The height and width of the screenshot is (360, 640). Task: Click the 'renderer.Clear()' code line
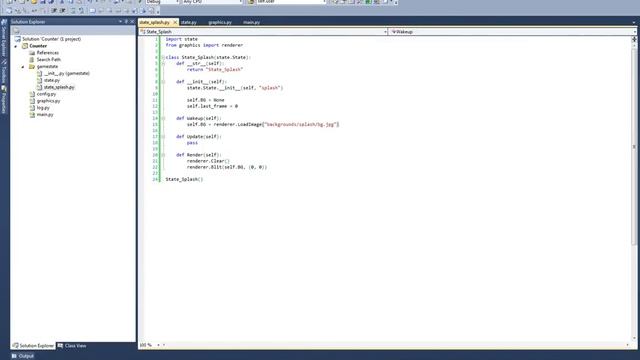tap(208, 161)
